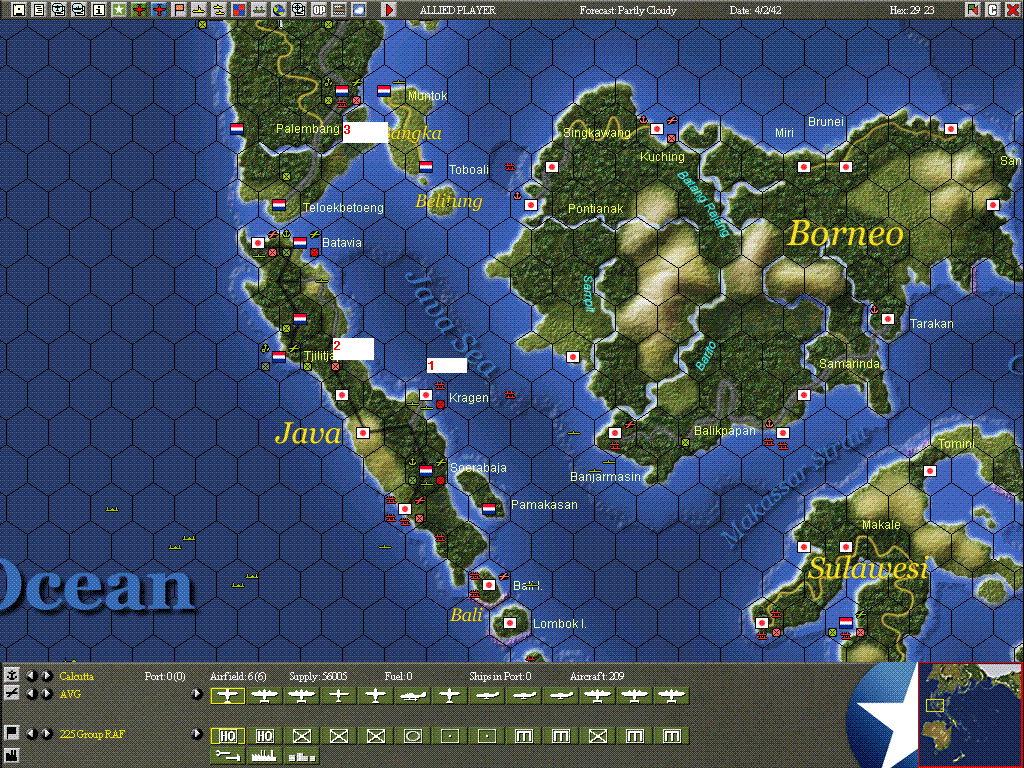The height and width of the screenshot is (768, 1024).
Task: Open the document list icon in top toolbar
Action: [x=39, y=10]
